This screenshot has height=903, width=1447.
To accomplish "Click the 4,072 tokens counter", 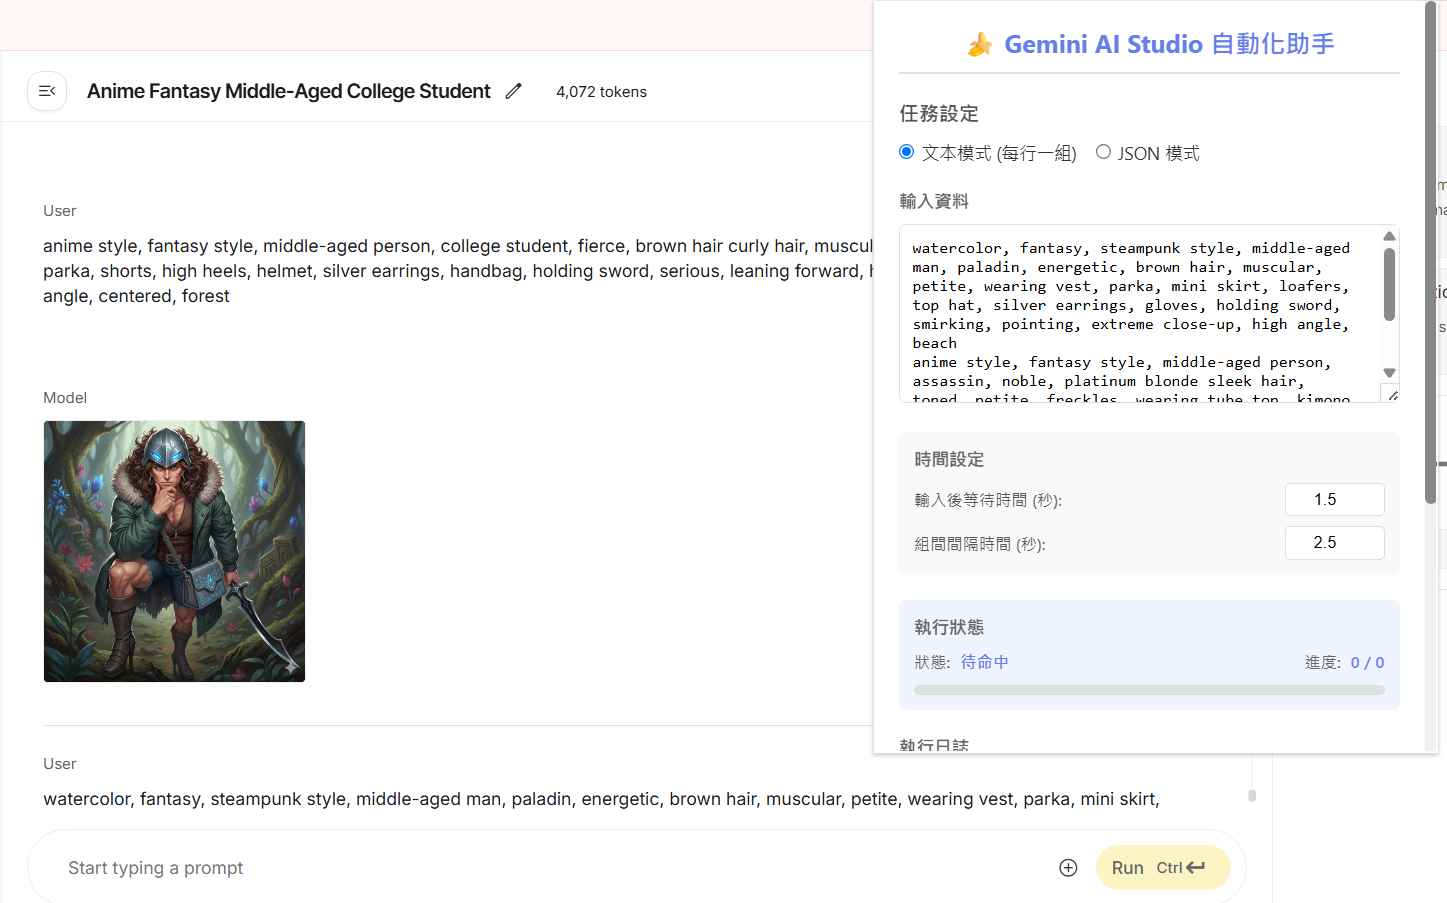I will tap(601, 92).
